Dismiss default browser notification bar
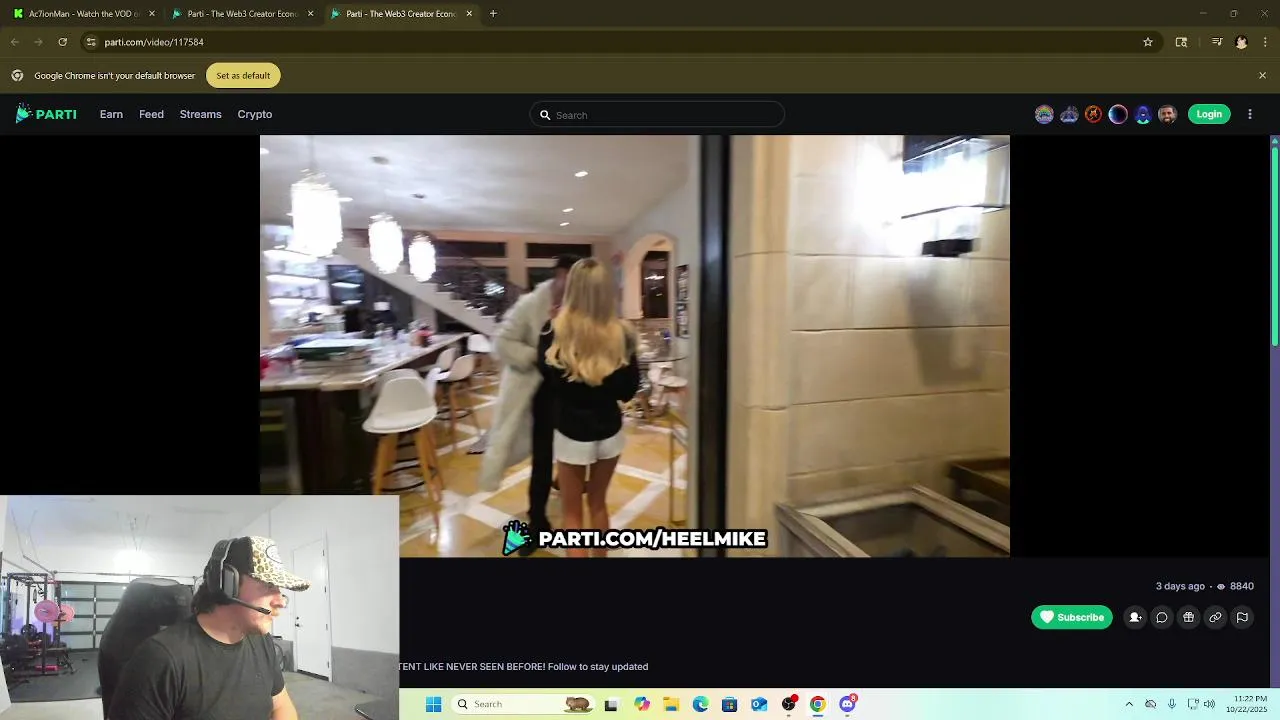This screenshot has height=720, width=1280. 1262,75
